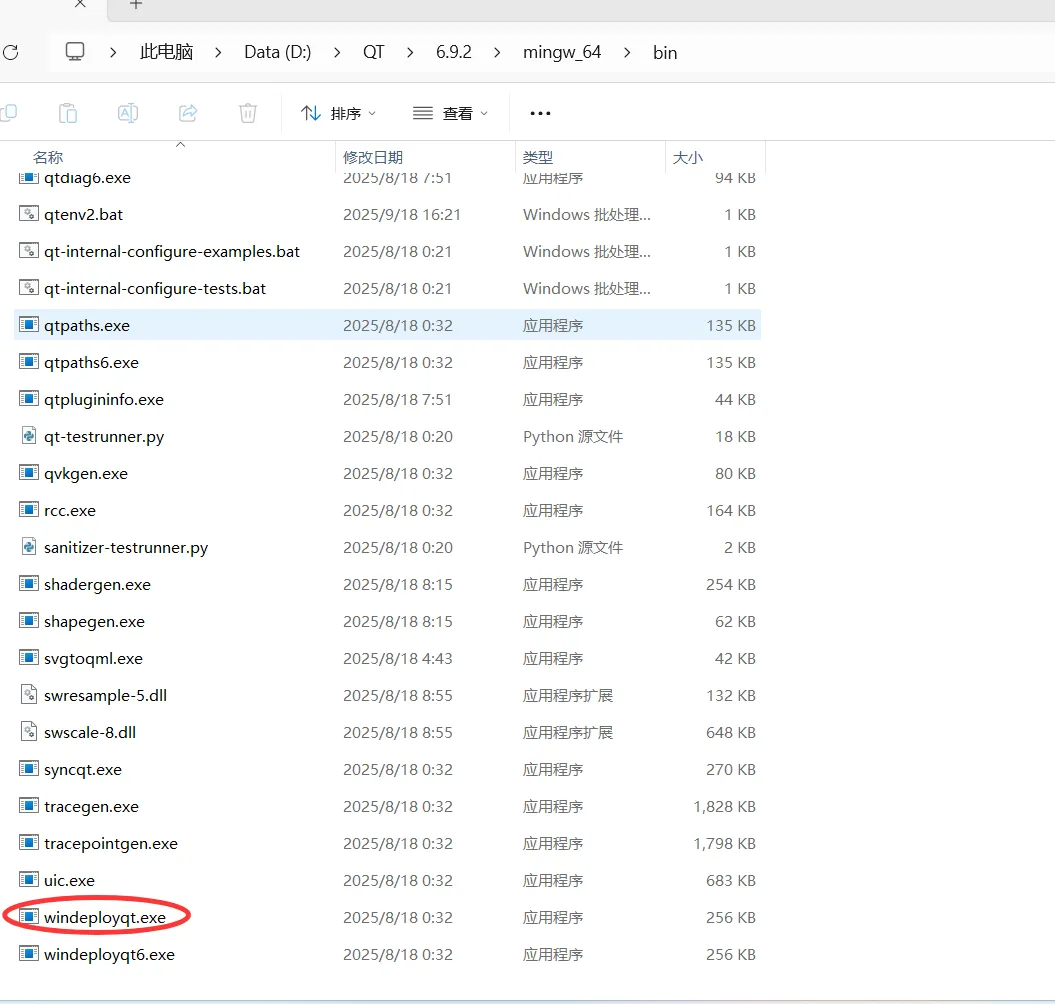Go to 此电脑 in the address bar
The image size is (1055, 1004).
[x=166, y=52]
